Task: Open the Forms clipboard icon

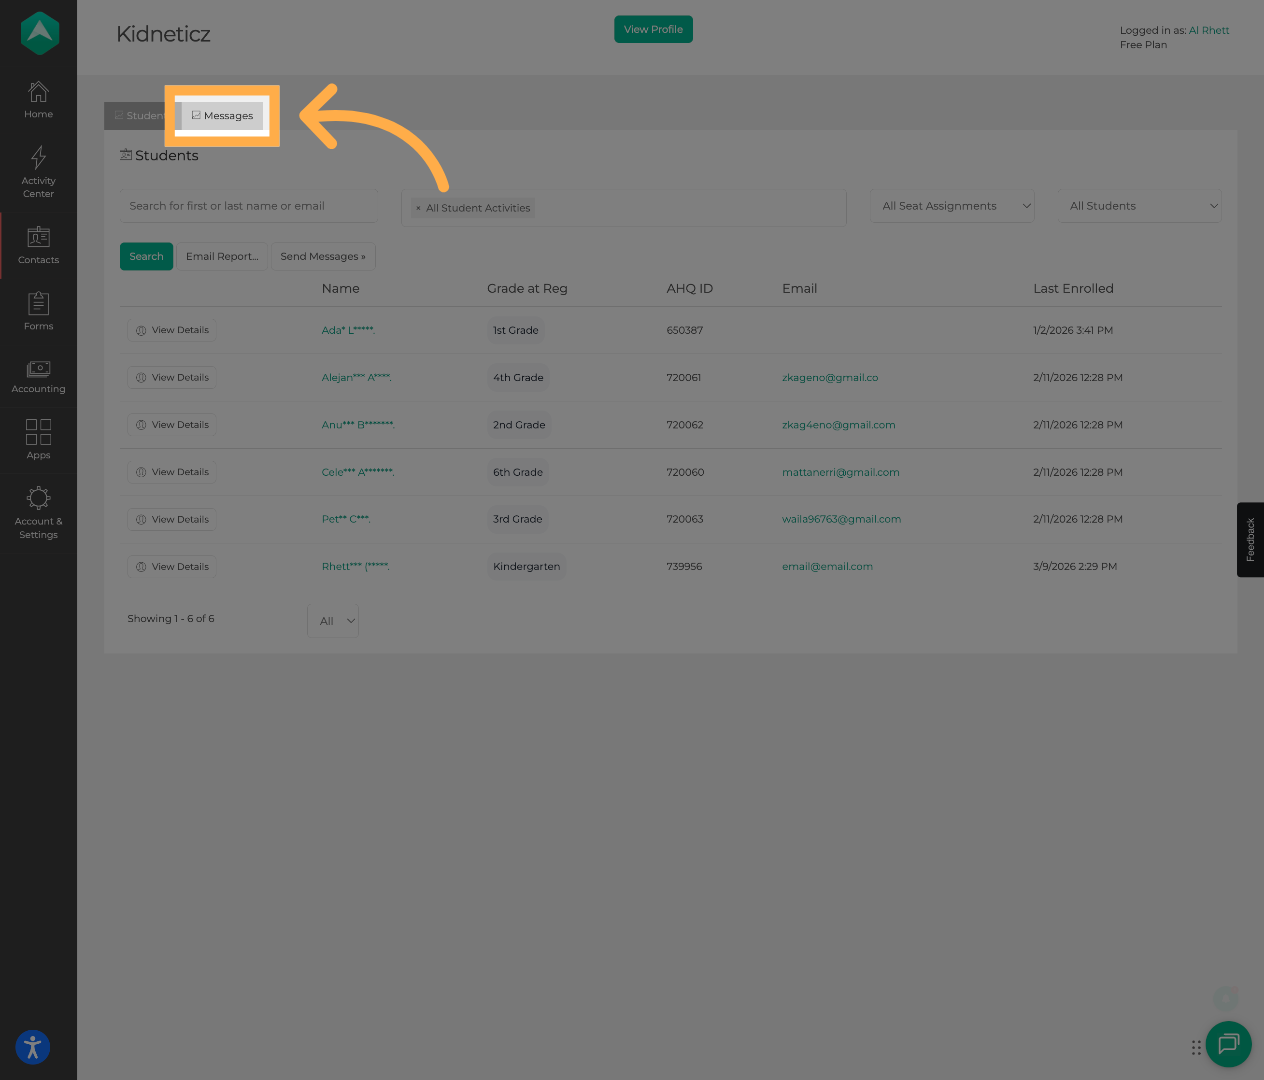Action: 38,311
